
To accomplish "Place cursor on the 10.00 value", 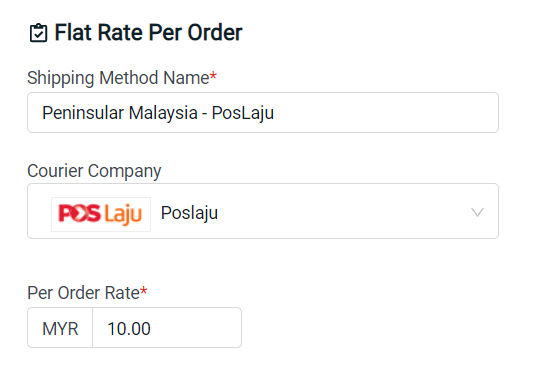I will [x=129, y=328].
